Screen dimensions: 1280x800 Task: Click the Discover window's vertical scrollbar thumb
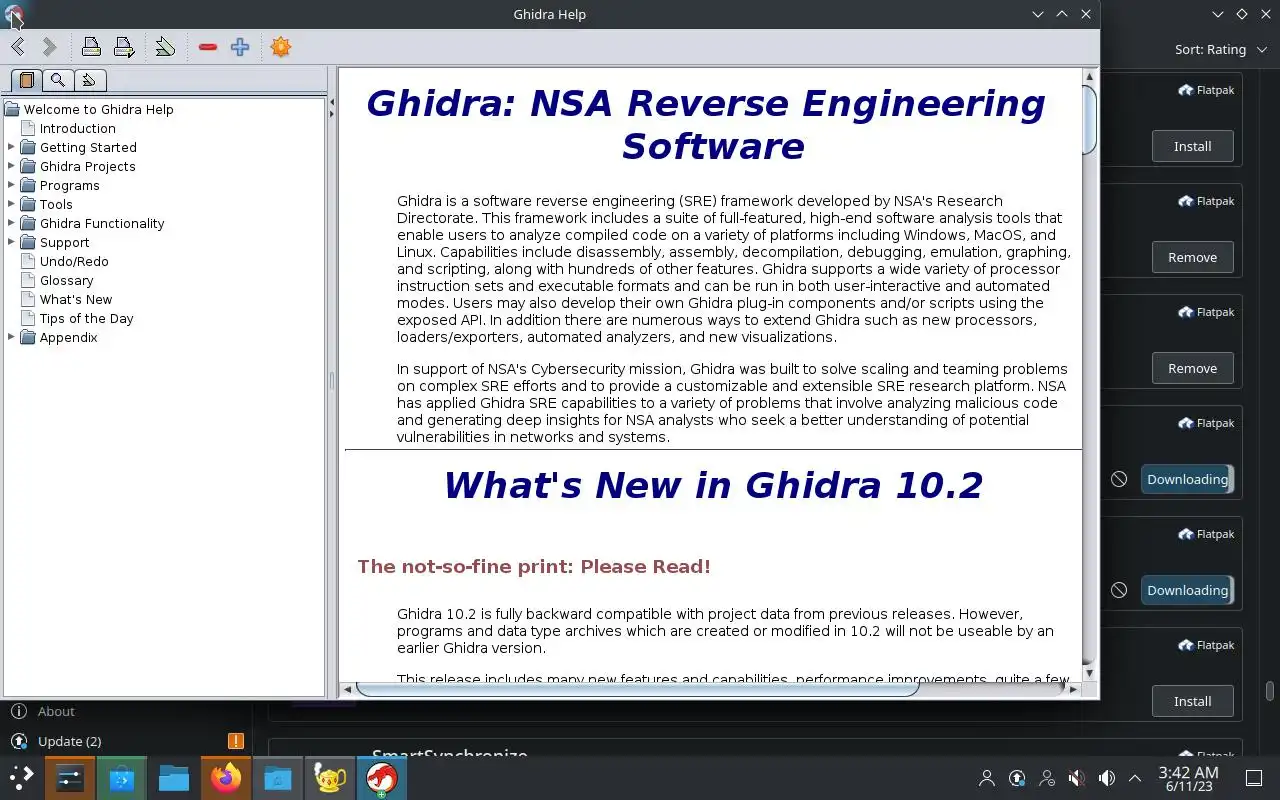click(1270, 692)
